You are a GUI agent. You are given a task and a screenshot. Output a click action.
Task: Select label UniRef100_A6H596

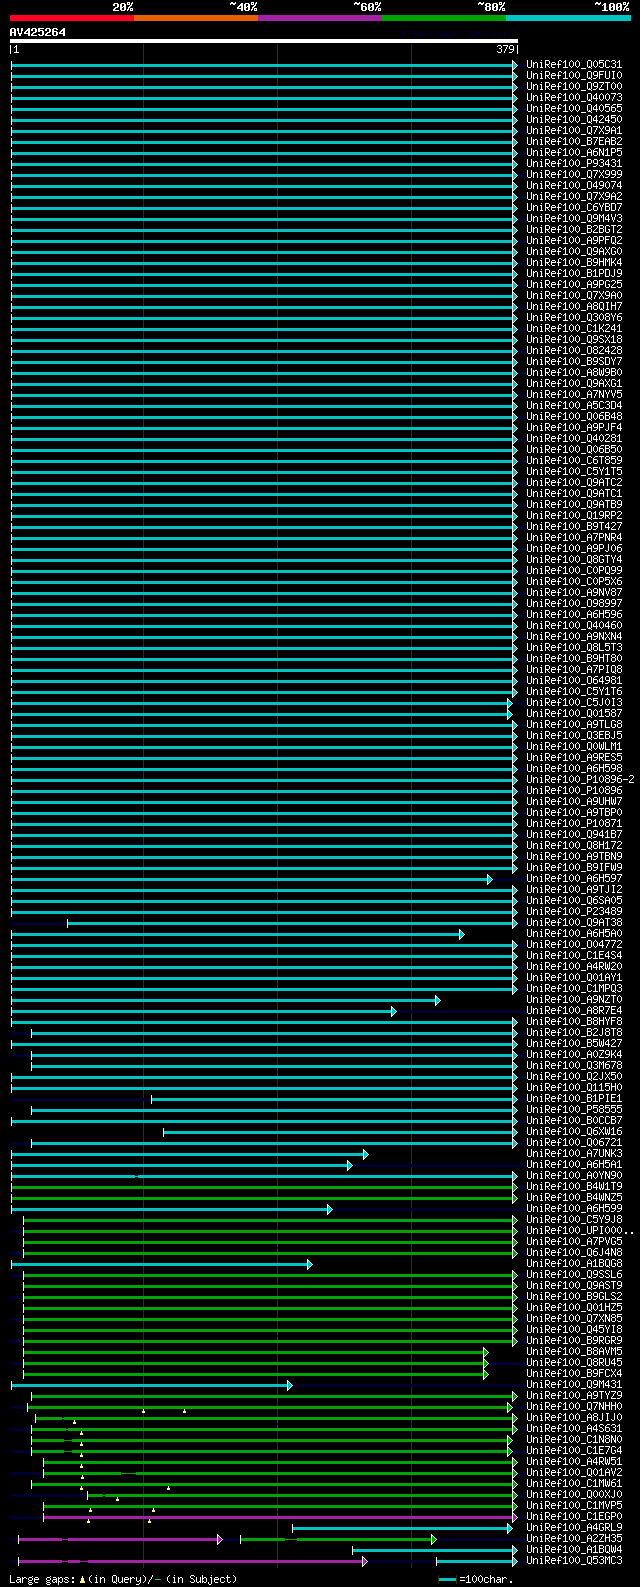(x=574, y=614)
